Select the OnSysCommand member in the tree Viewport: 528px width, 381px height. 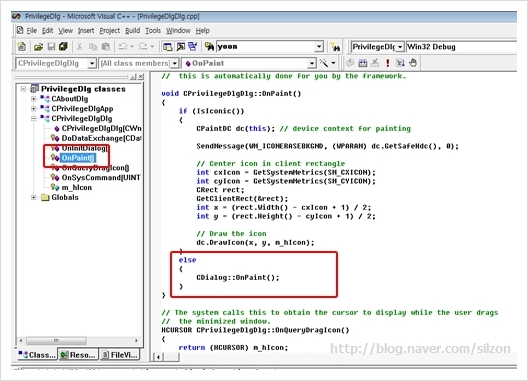101,178
